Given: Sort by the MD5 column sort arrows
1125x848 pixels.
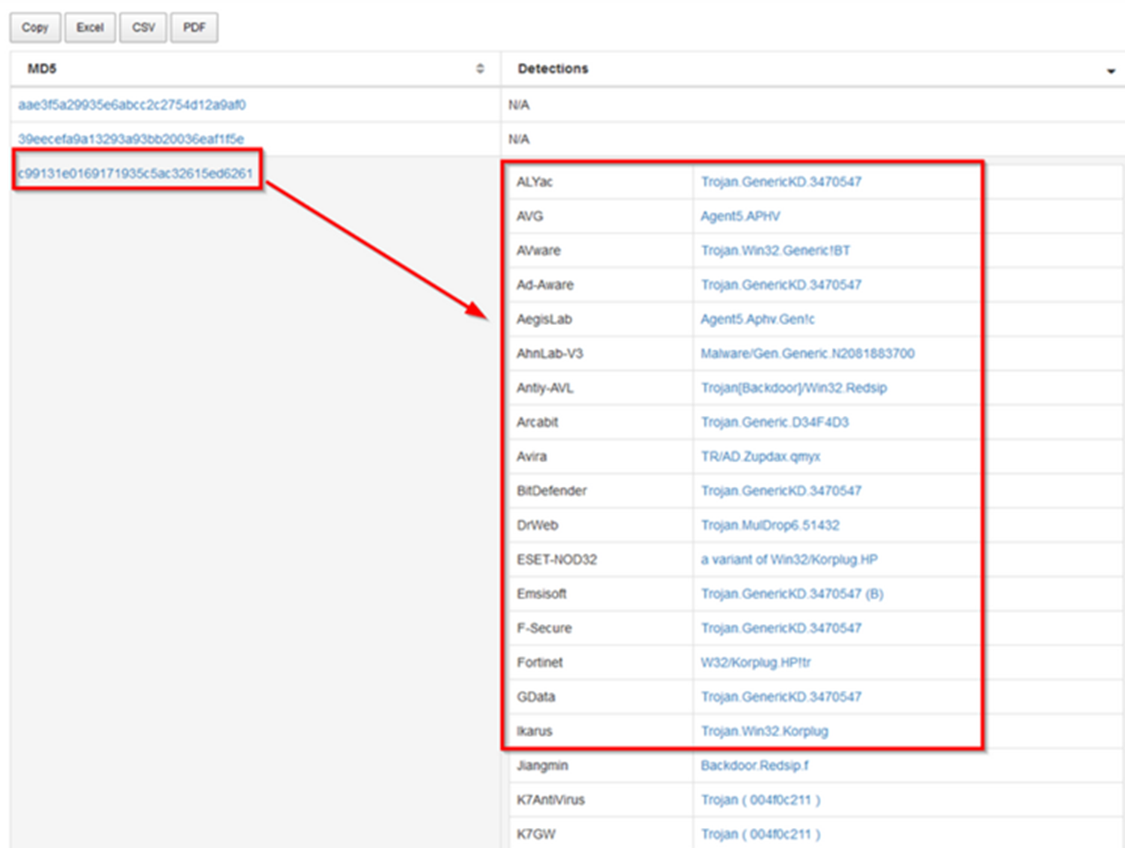Looking at the screenshot, I should 480,69.
